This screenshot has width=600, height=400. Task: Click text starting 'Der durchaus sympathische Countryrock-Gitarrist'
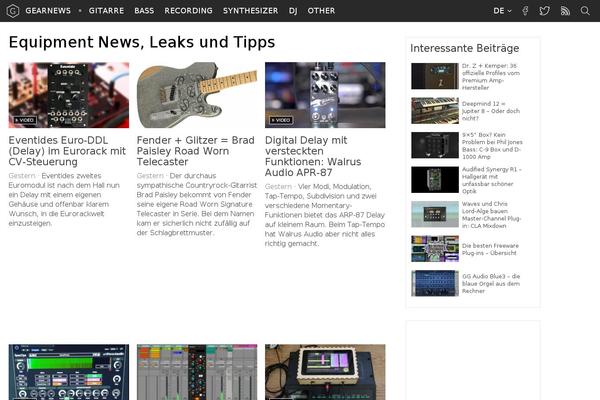[197, 204]
